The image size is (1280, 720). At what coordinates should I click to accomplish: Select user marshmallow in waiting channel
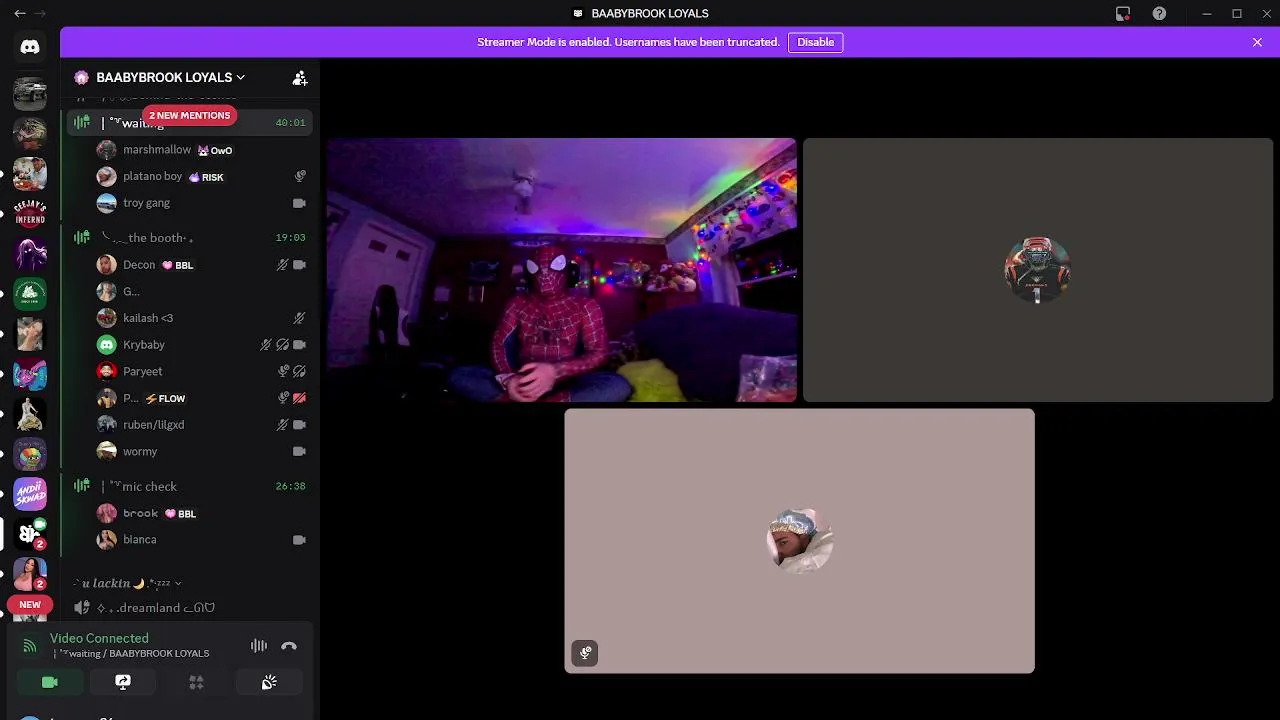click(203, 150)
